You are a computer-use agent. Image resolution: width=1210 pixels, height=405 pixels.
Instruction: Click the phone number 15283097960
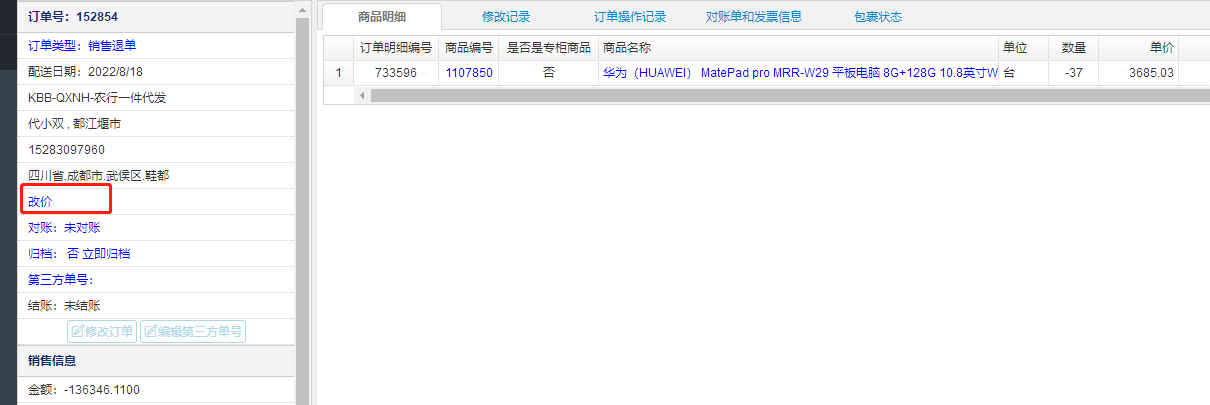pos(66,150)
